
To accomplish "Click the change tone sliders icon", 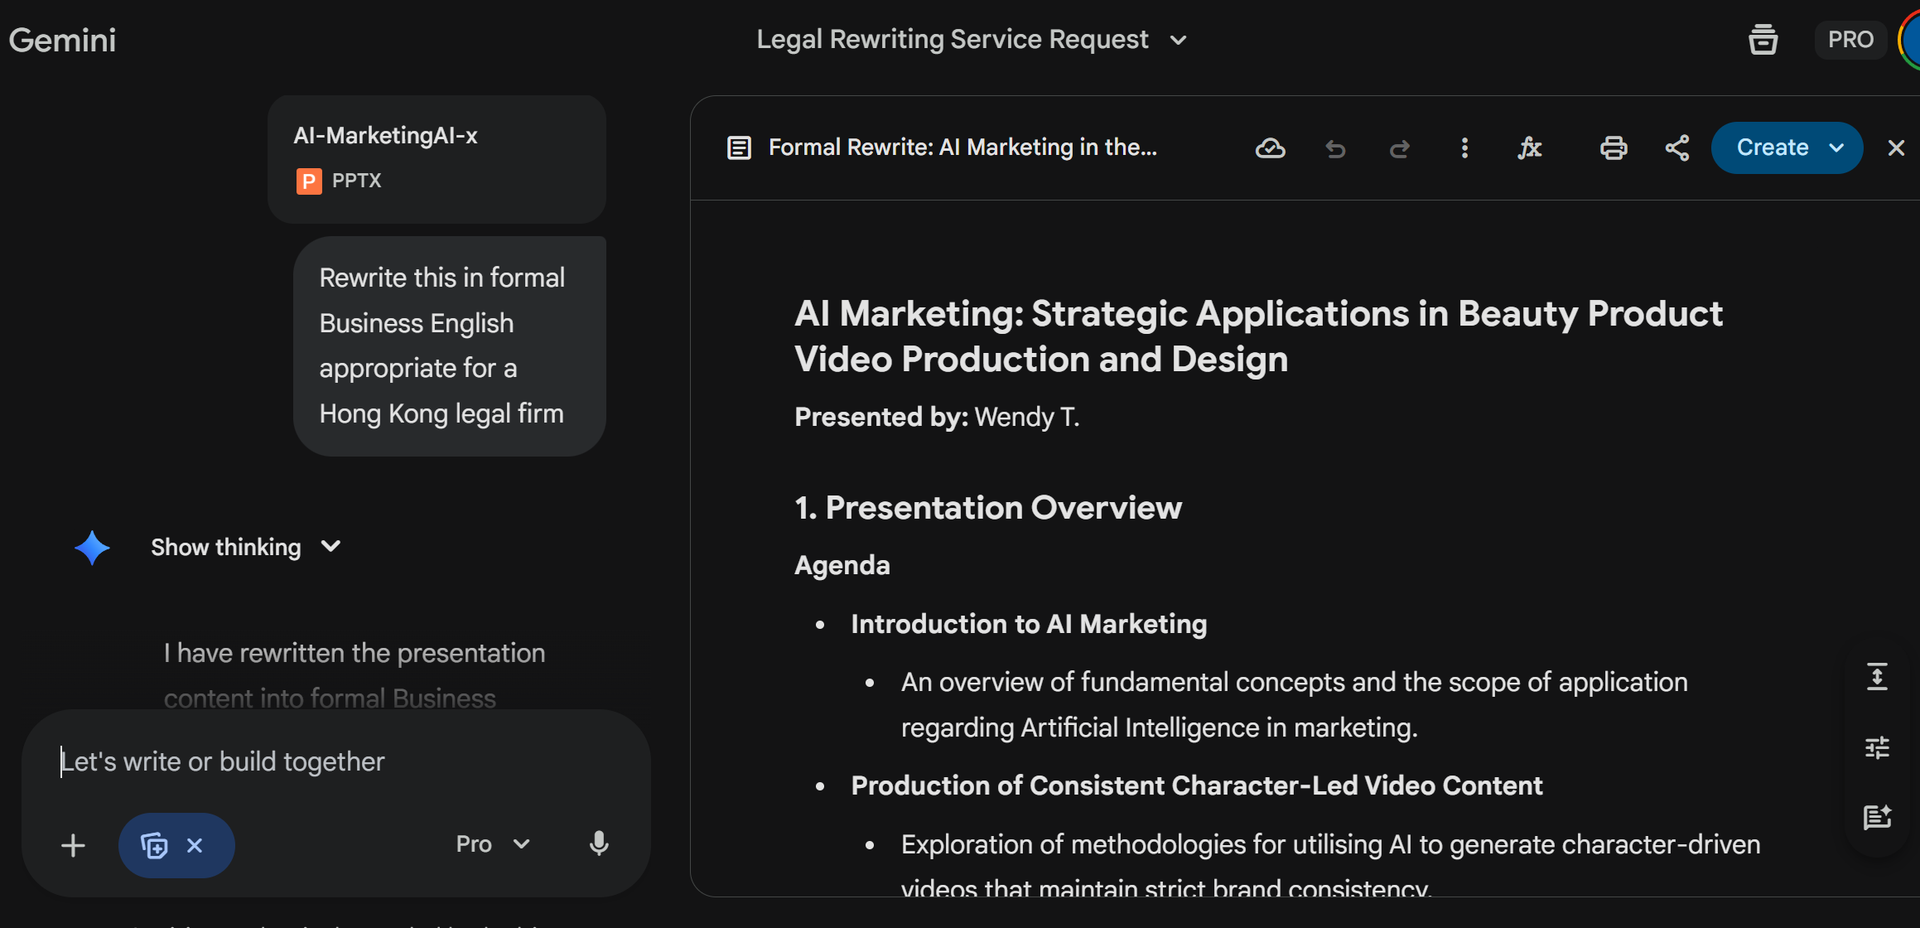I will [x=1877, y=747].
